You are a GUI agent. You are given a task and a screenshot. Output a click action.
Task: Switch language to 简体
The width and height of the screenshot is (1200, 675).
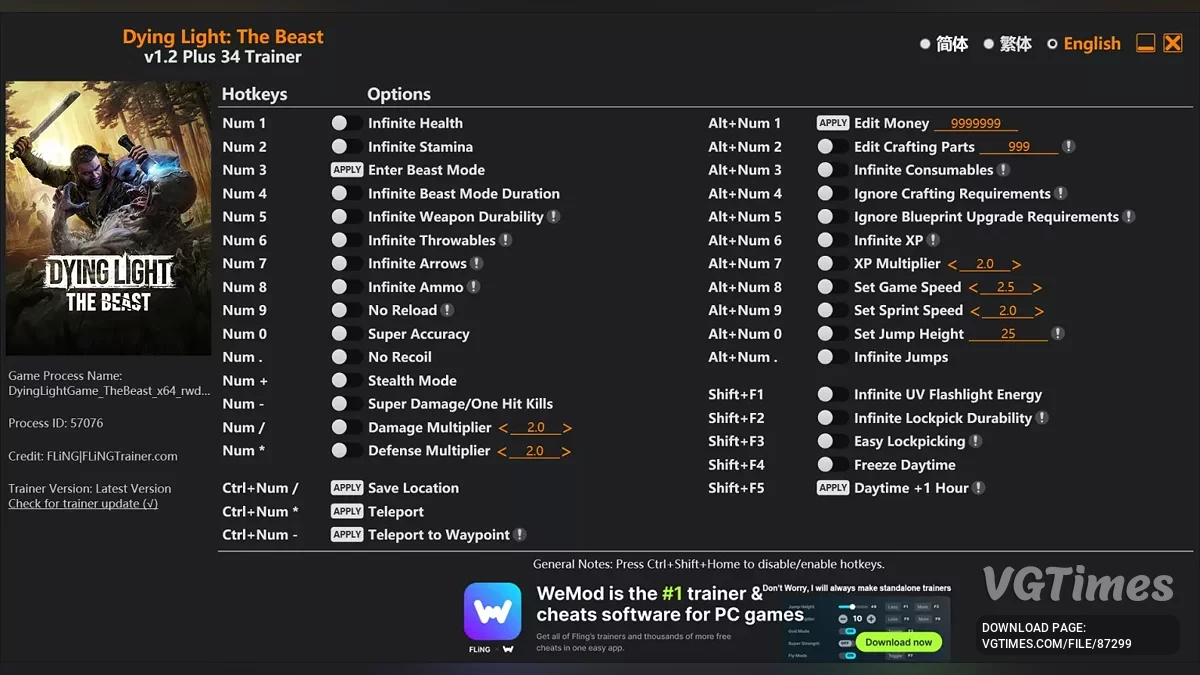coord(944,44)
